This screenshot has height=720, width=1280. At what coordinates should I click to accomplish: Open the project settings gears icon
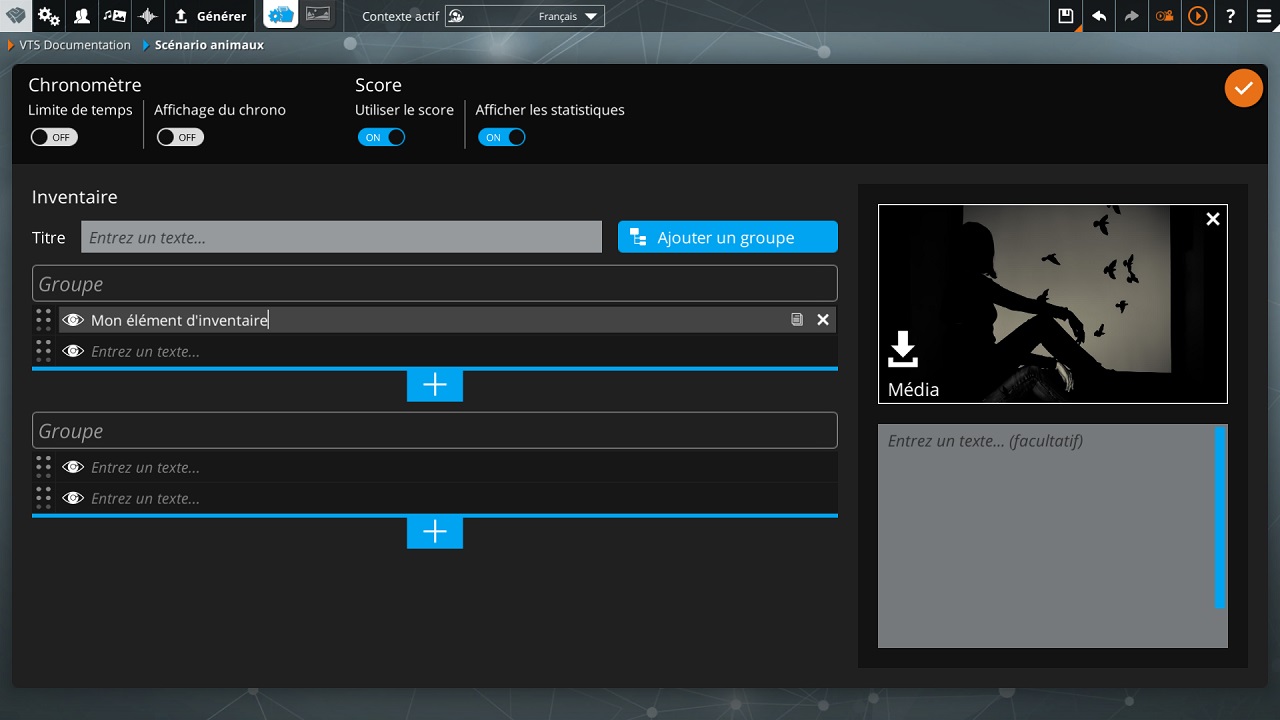pos(48,15)
